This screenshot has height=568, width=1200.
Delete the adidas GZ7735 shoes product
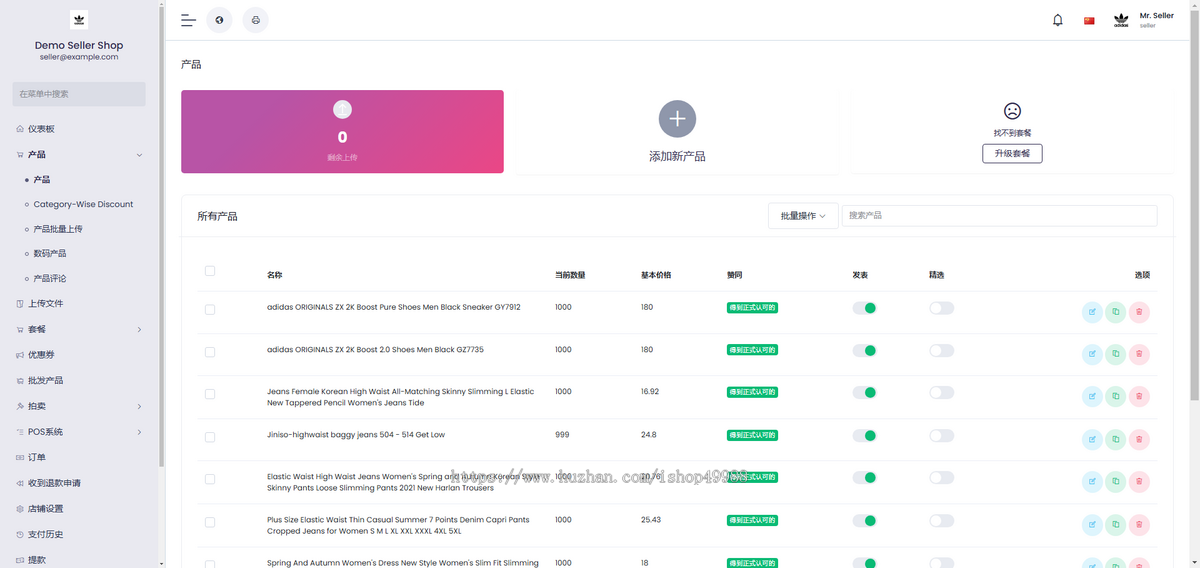pos(1139,354)
